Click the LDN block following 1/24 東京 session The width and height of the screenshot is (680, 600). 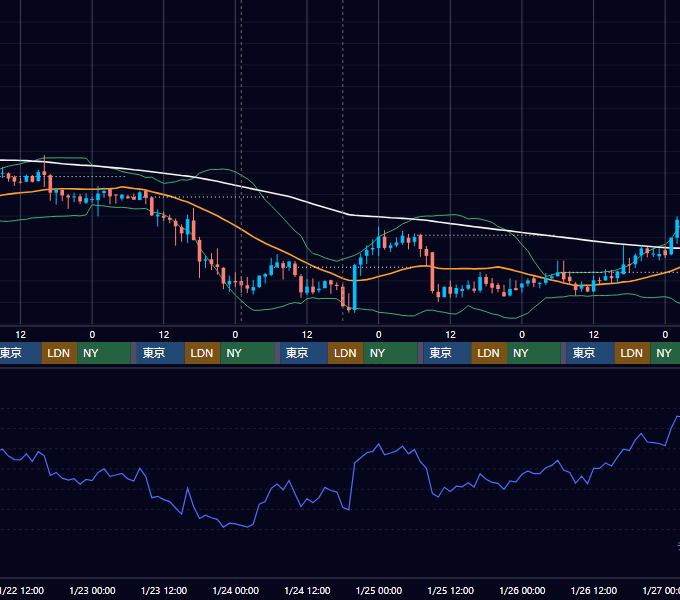[346, 353]
